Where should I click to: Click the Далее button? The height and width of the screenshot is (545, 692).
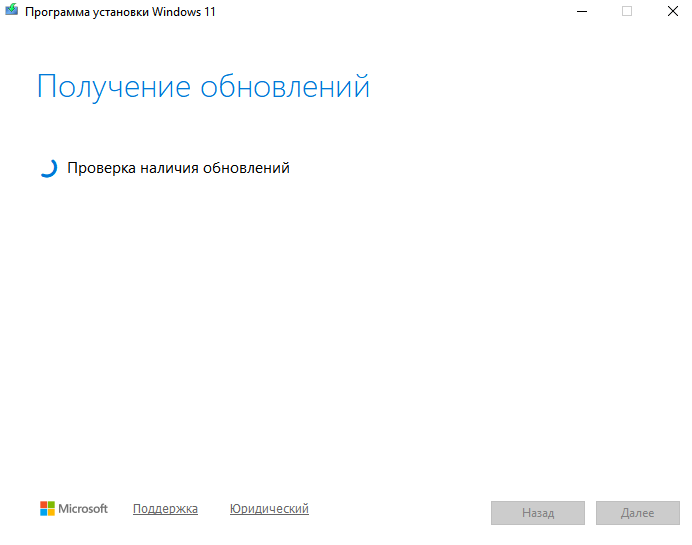638,513
